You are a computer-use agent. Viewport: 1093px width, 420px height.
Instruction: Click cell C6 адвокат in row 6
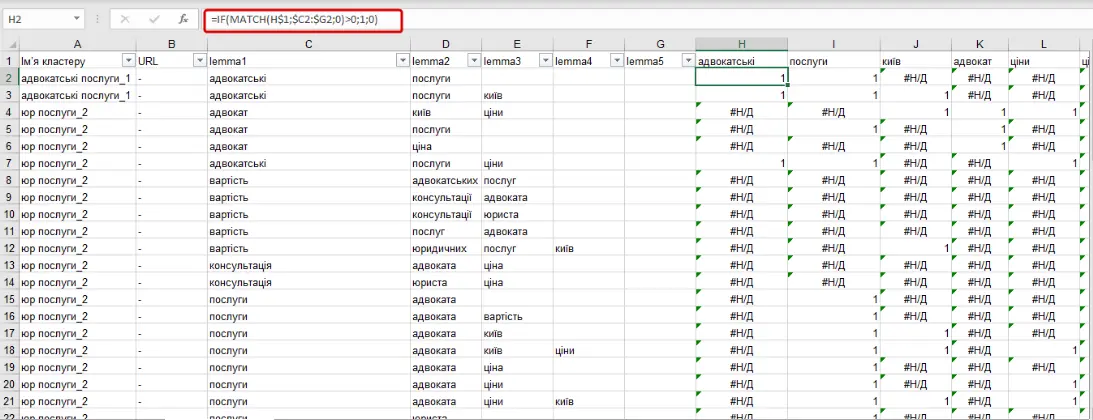pos(308,146)
